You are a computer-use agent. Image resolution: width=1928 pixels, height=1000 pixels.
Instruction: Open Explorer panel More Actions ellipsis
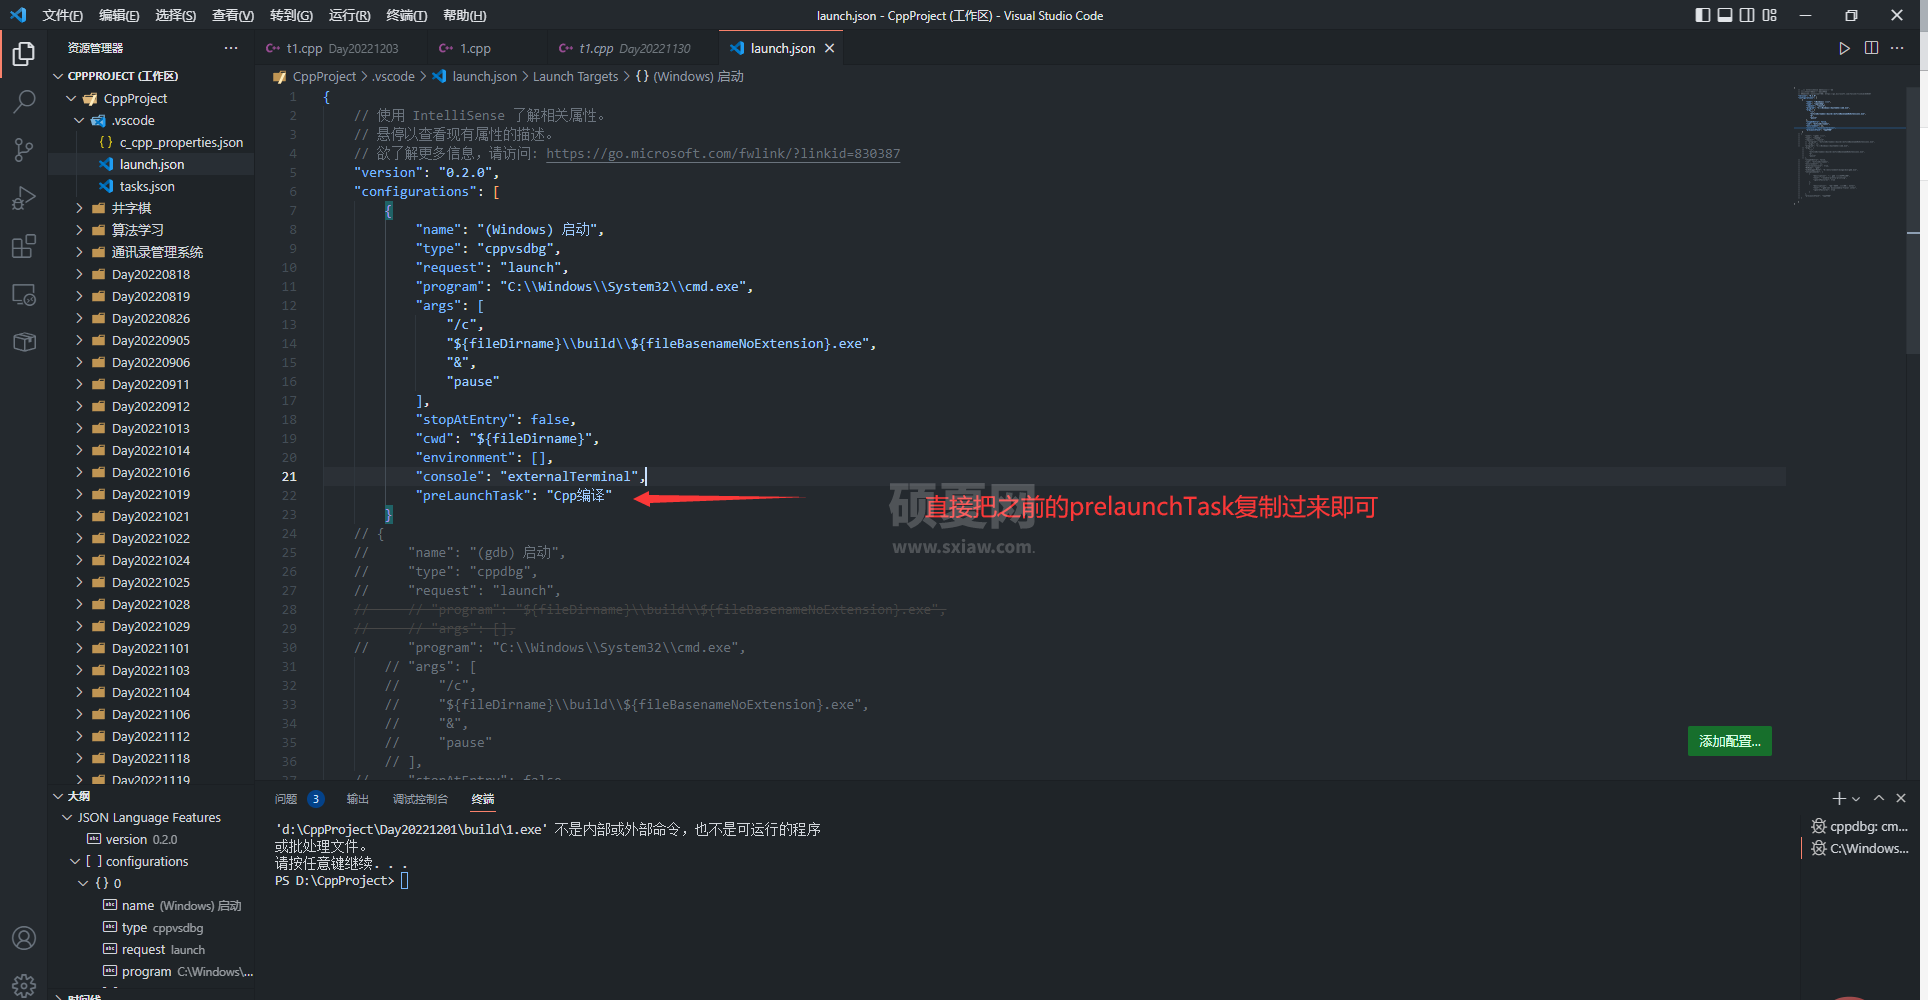pos(231,48)
